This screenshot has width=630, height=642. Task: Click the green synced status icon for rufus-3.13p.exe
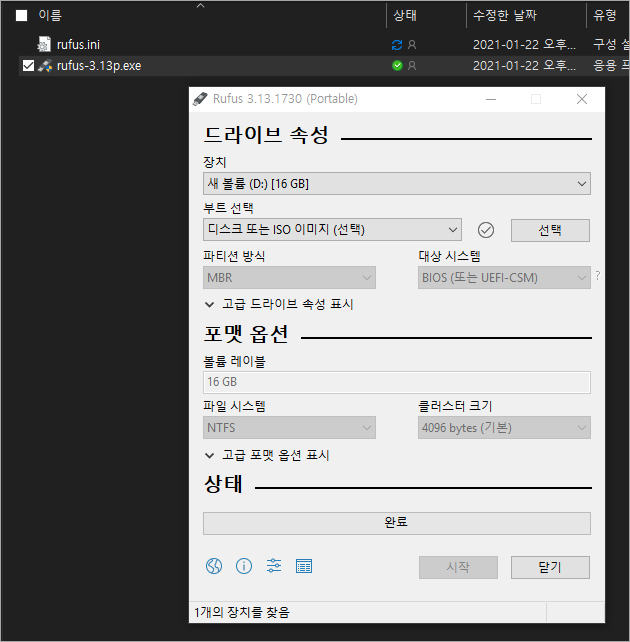pyautogui.click(x=397, y=66)
